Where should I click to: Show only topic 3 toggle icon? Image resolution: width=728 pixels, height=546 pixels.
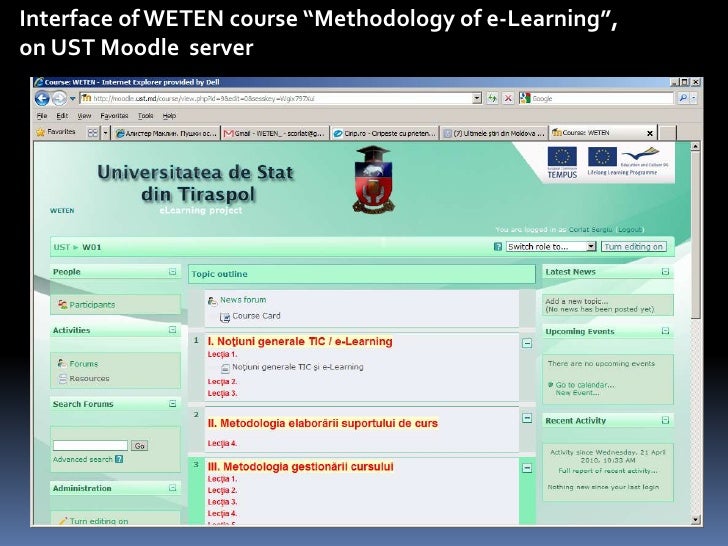click(x=527, y=468)
